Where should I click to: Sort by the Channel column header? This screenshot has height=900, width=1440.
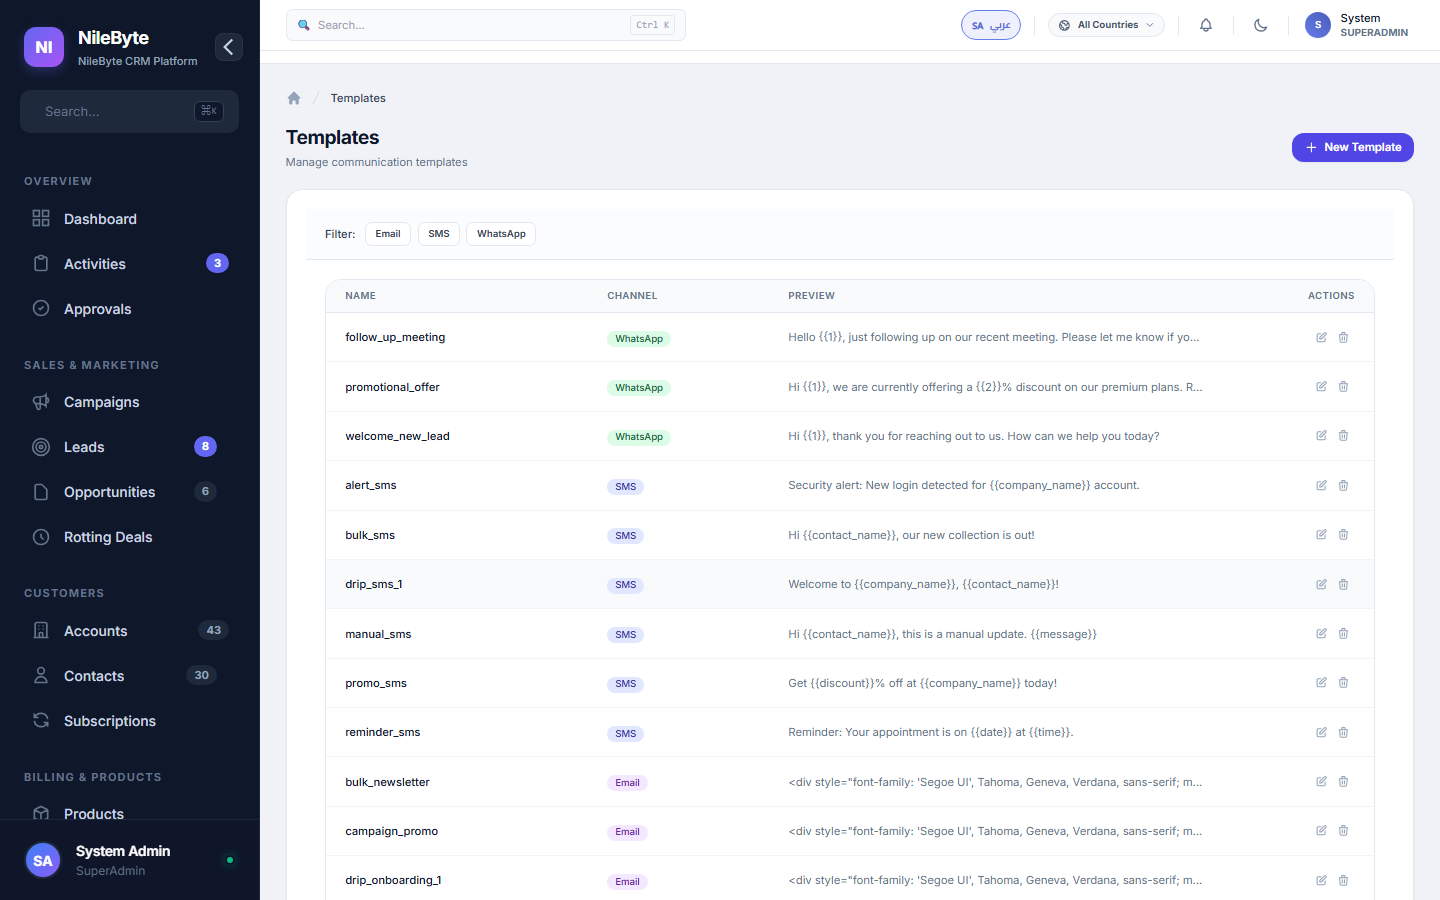click(632, 296)
